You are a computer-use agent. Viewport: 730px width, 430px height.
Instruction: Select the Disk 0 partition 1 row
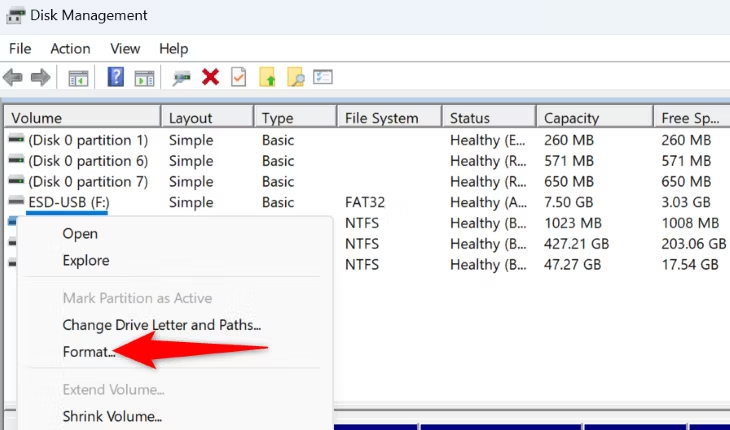point(365,140)
